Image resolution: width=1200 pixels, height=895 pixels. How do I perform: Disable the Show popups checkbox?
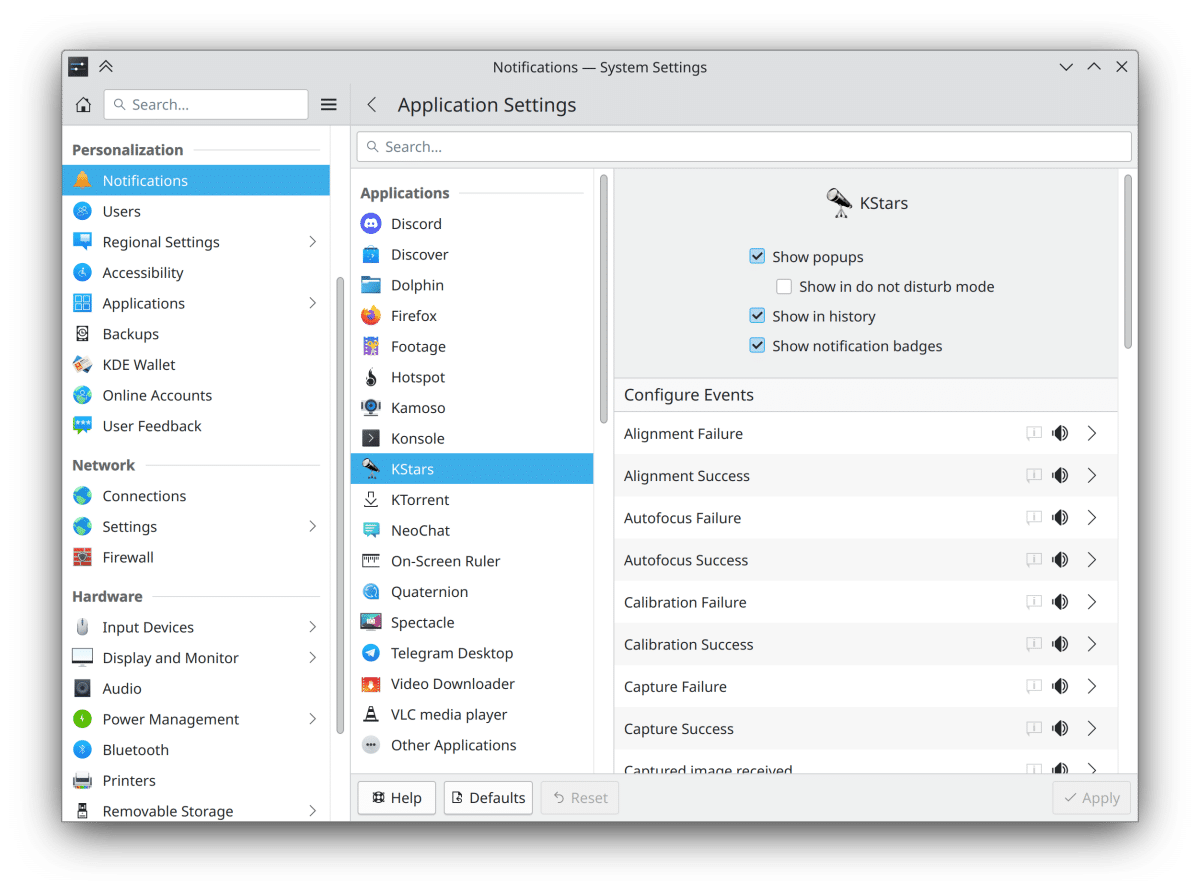(757, 257)
